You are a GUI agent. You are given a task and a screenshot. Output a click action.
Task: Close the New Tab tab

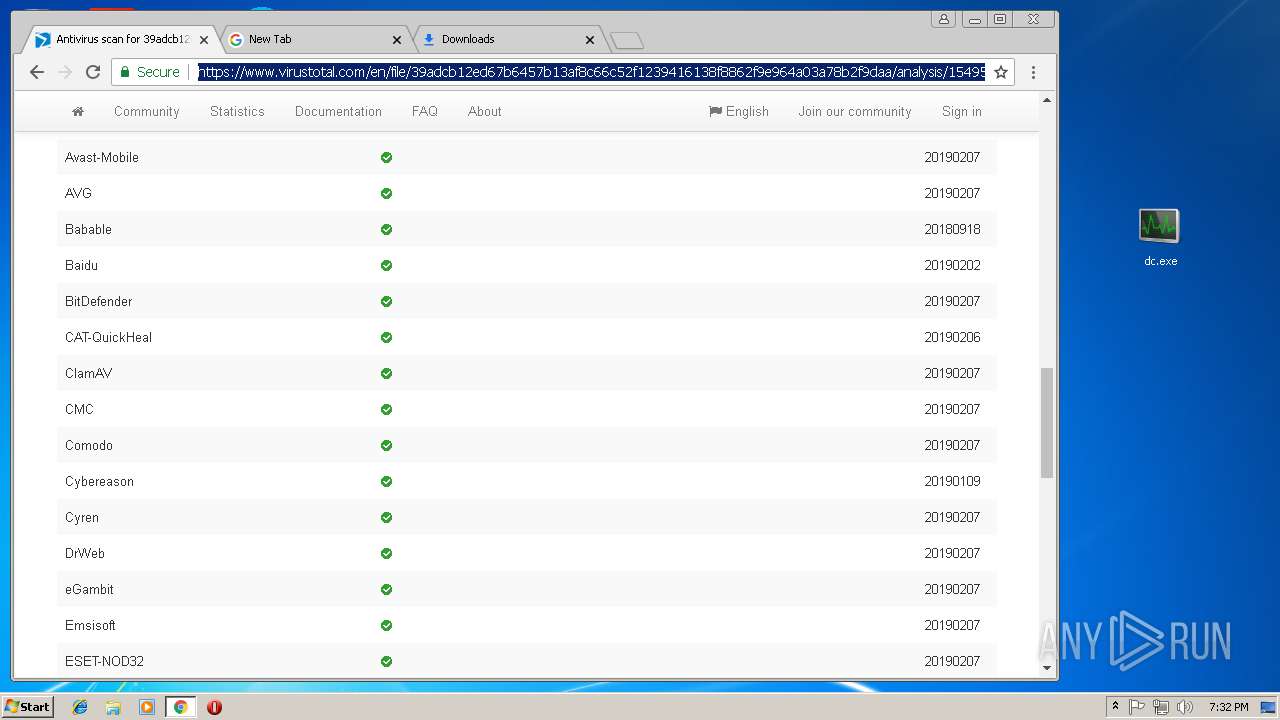tap(396, 40)
